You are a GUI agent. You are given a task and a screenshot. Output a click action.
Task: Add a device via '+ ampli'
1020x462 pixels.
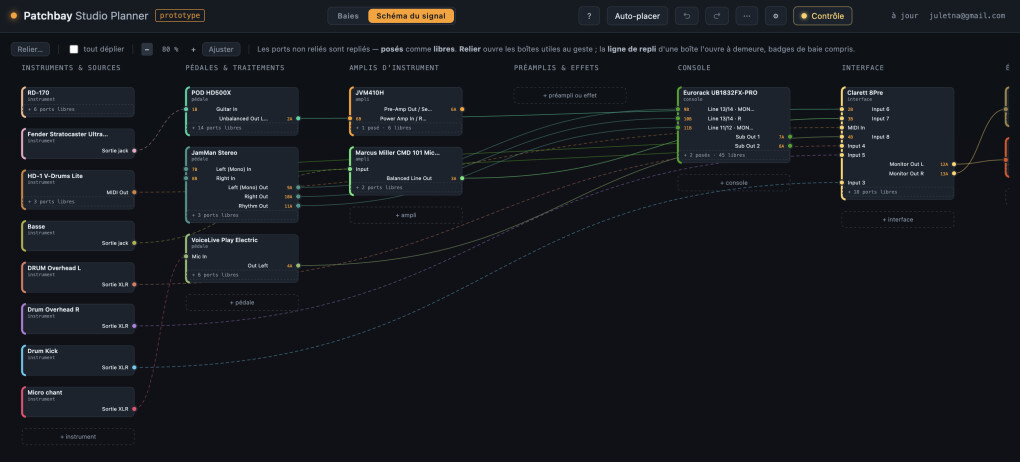(406, 215)
